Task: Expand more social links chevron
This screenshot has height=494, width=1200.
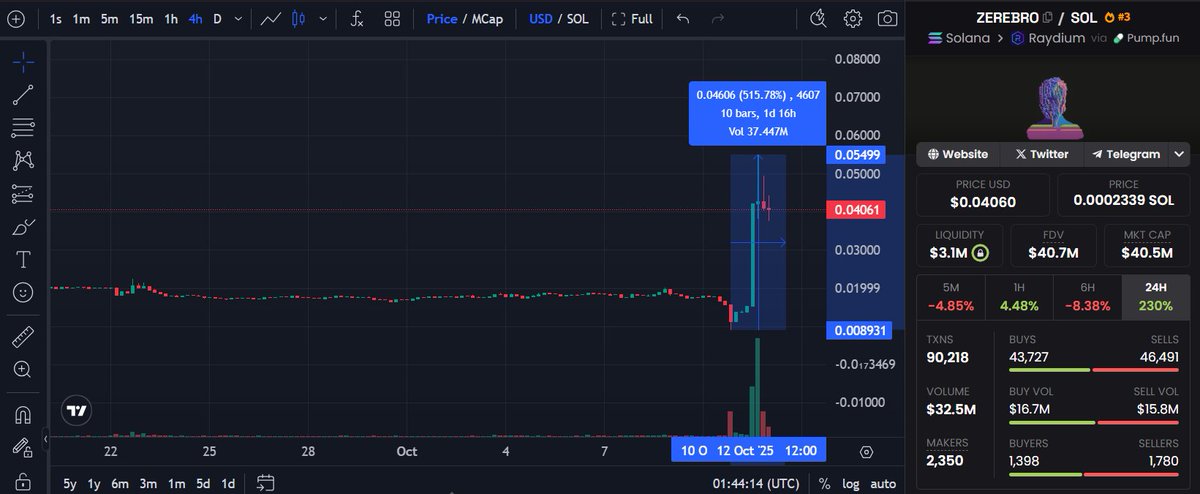Action: (1180, 154)
